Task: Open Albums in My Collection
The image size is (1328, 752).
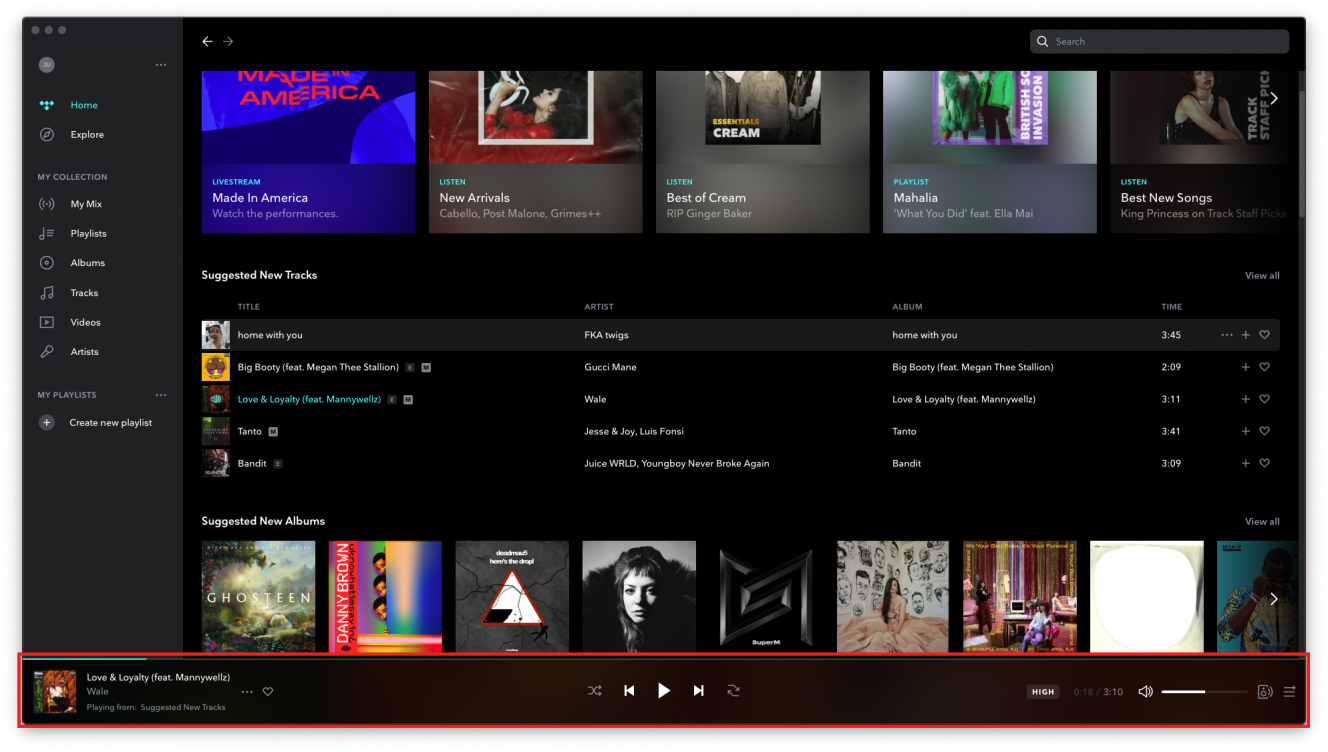Action: point(87,263)
